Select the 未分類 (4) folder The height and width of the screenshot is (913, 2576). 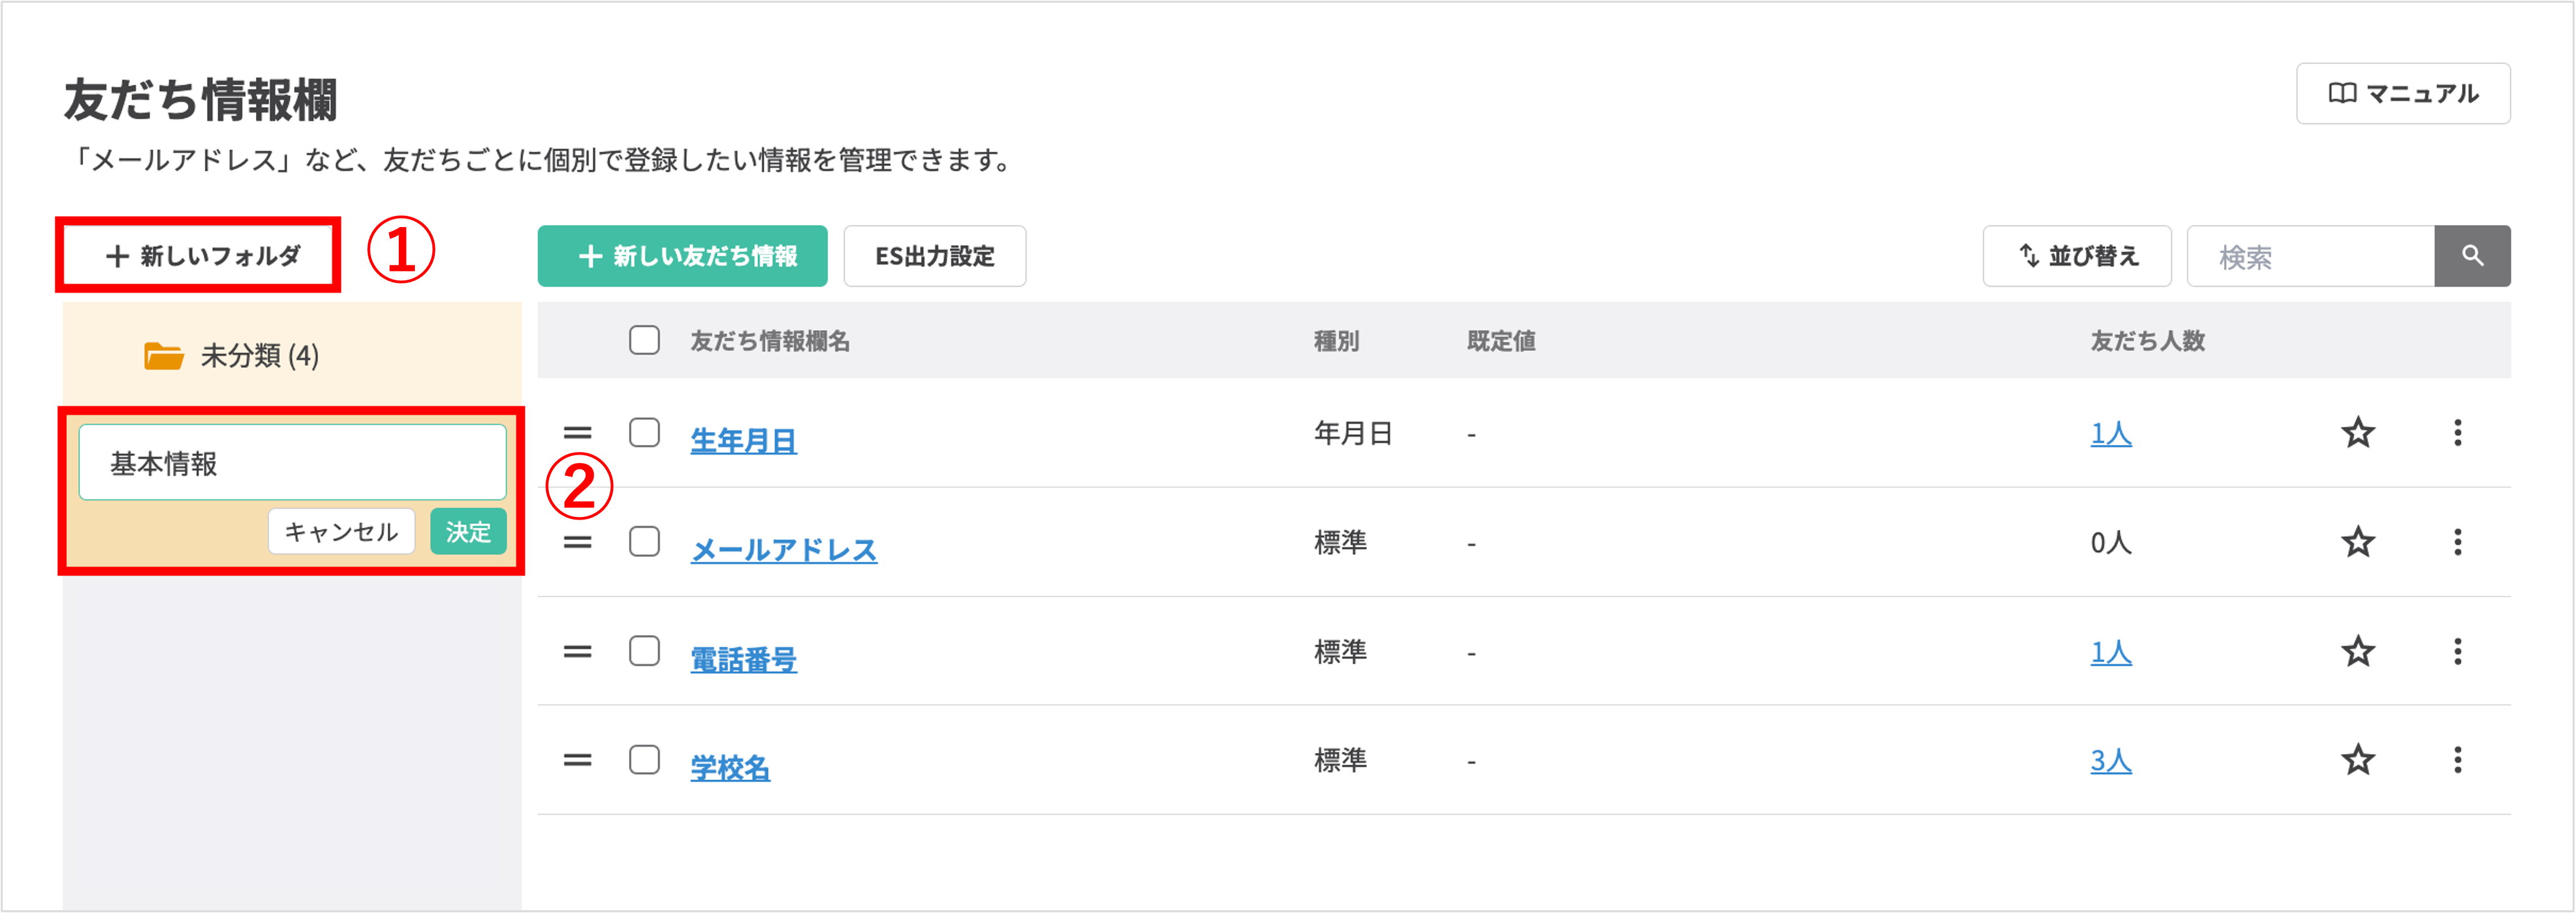[x=258, y=355]
